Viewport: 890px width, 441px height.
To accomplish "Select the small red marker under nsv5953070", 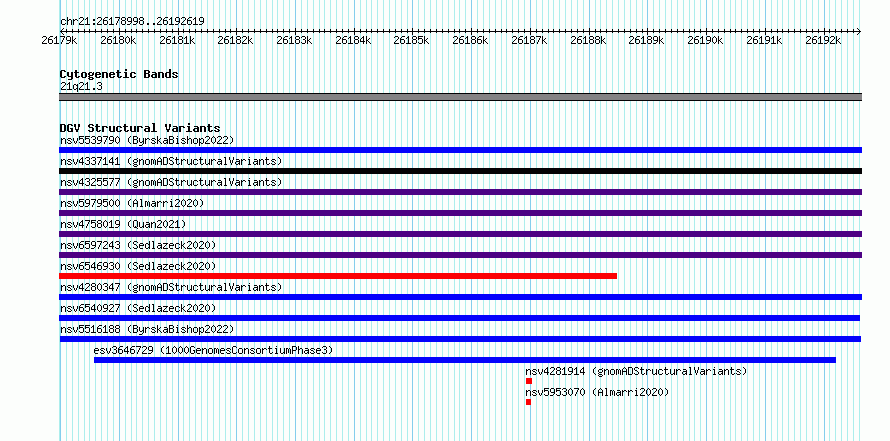I will coord(528,402).
